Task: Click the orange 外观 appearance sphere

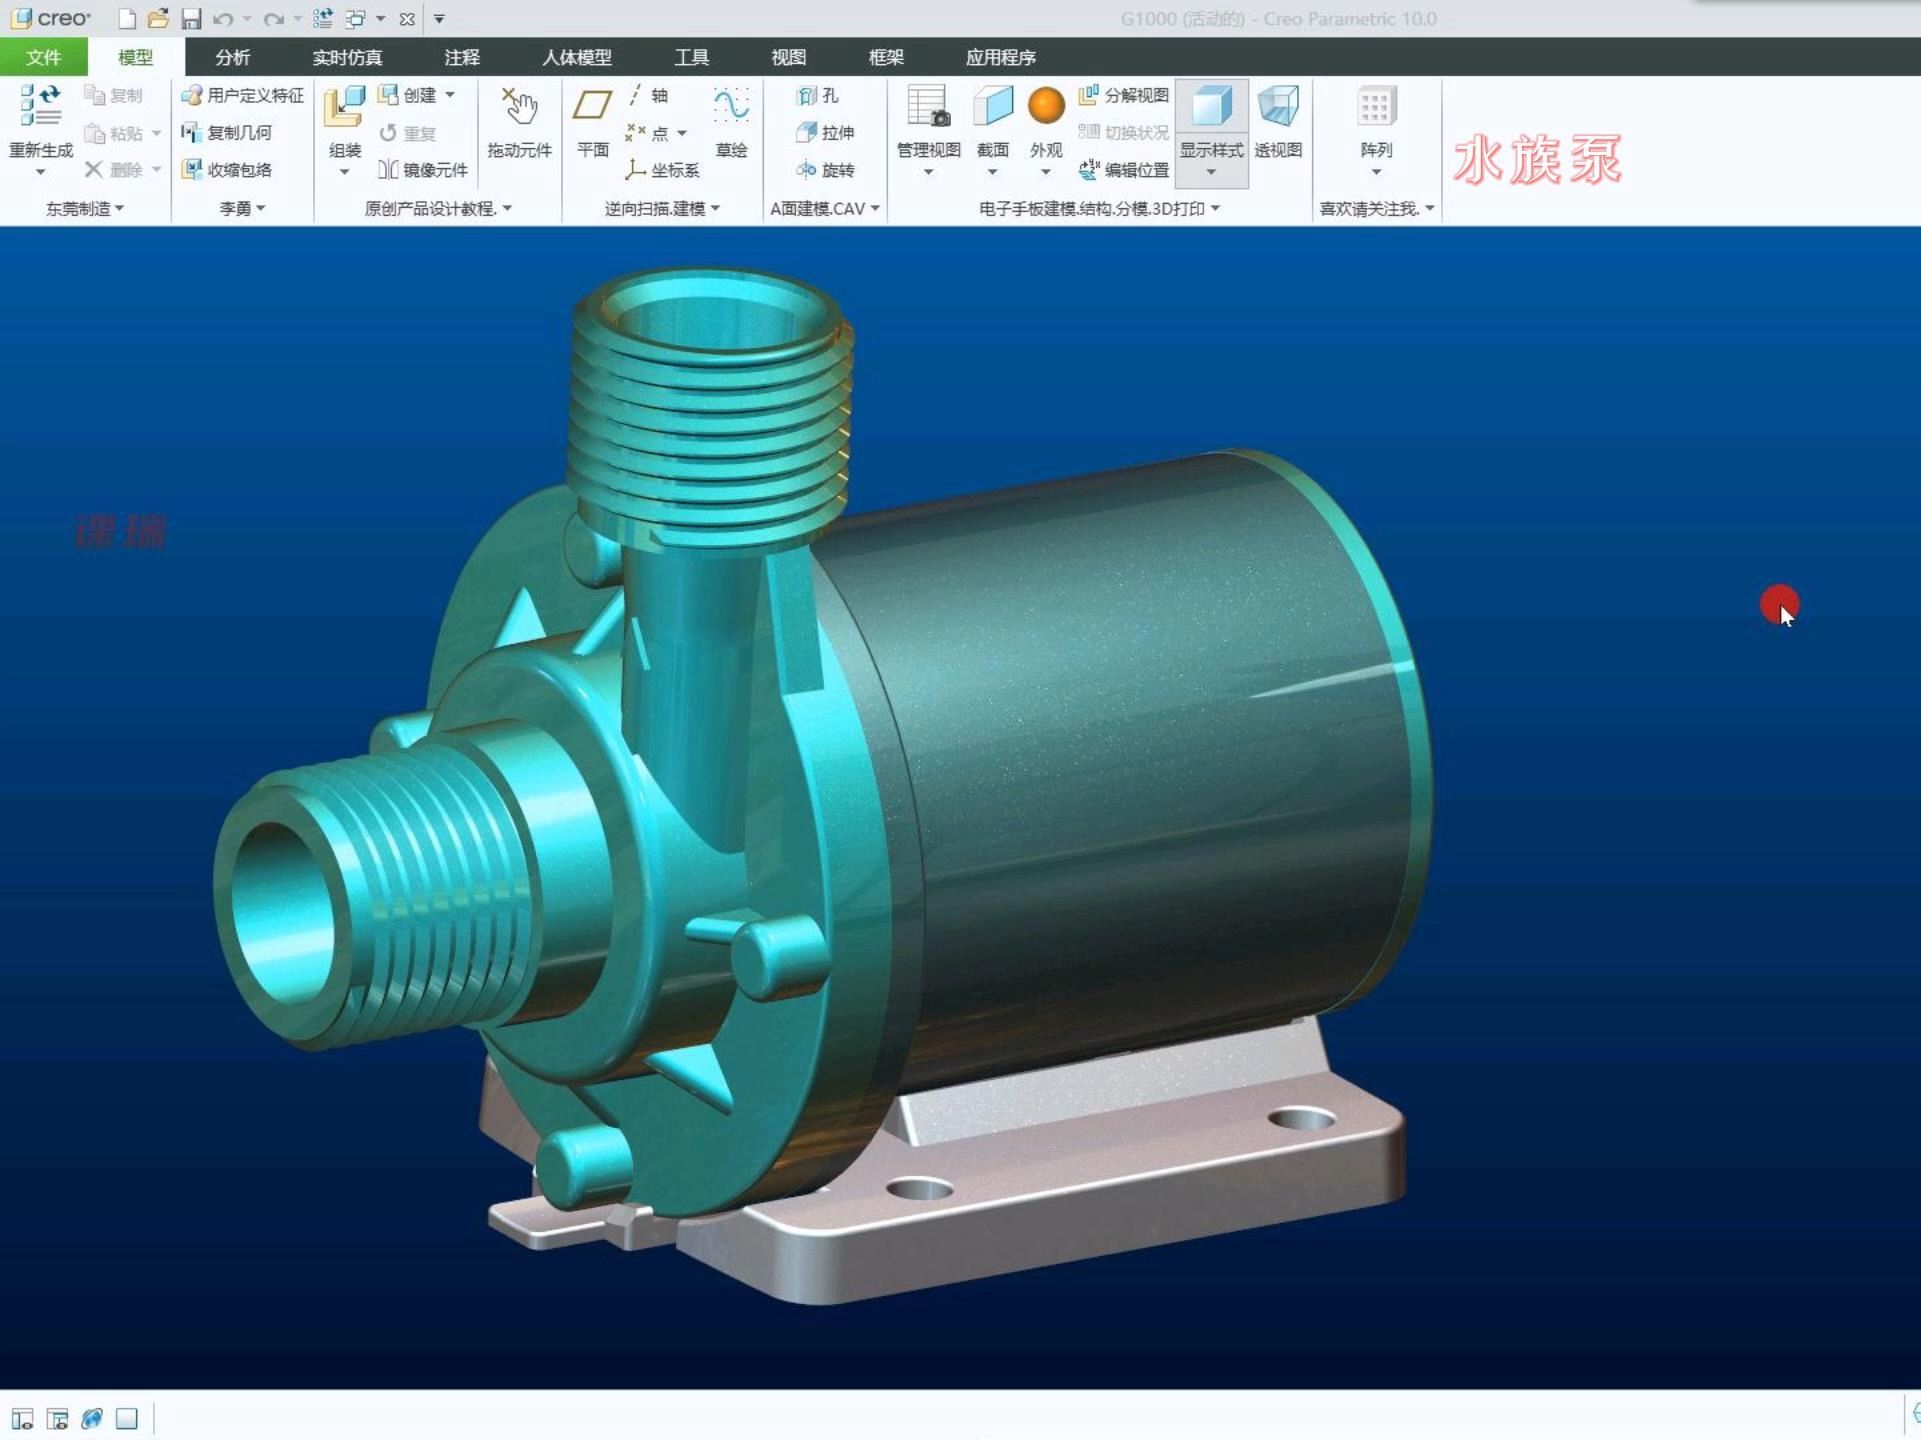Action: [x=1046, y=106]
